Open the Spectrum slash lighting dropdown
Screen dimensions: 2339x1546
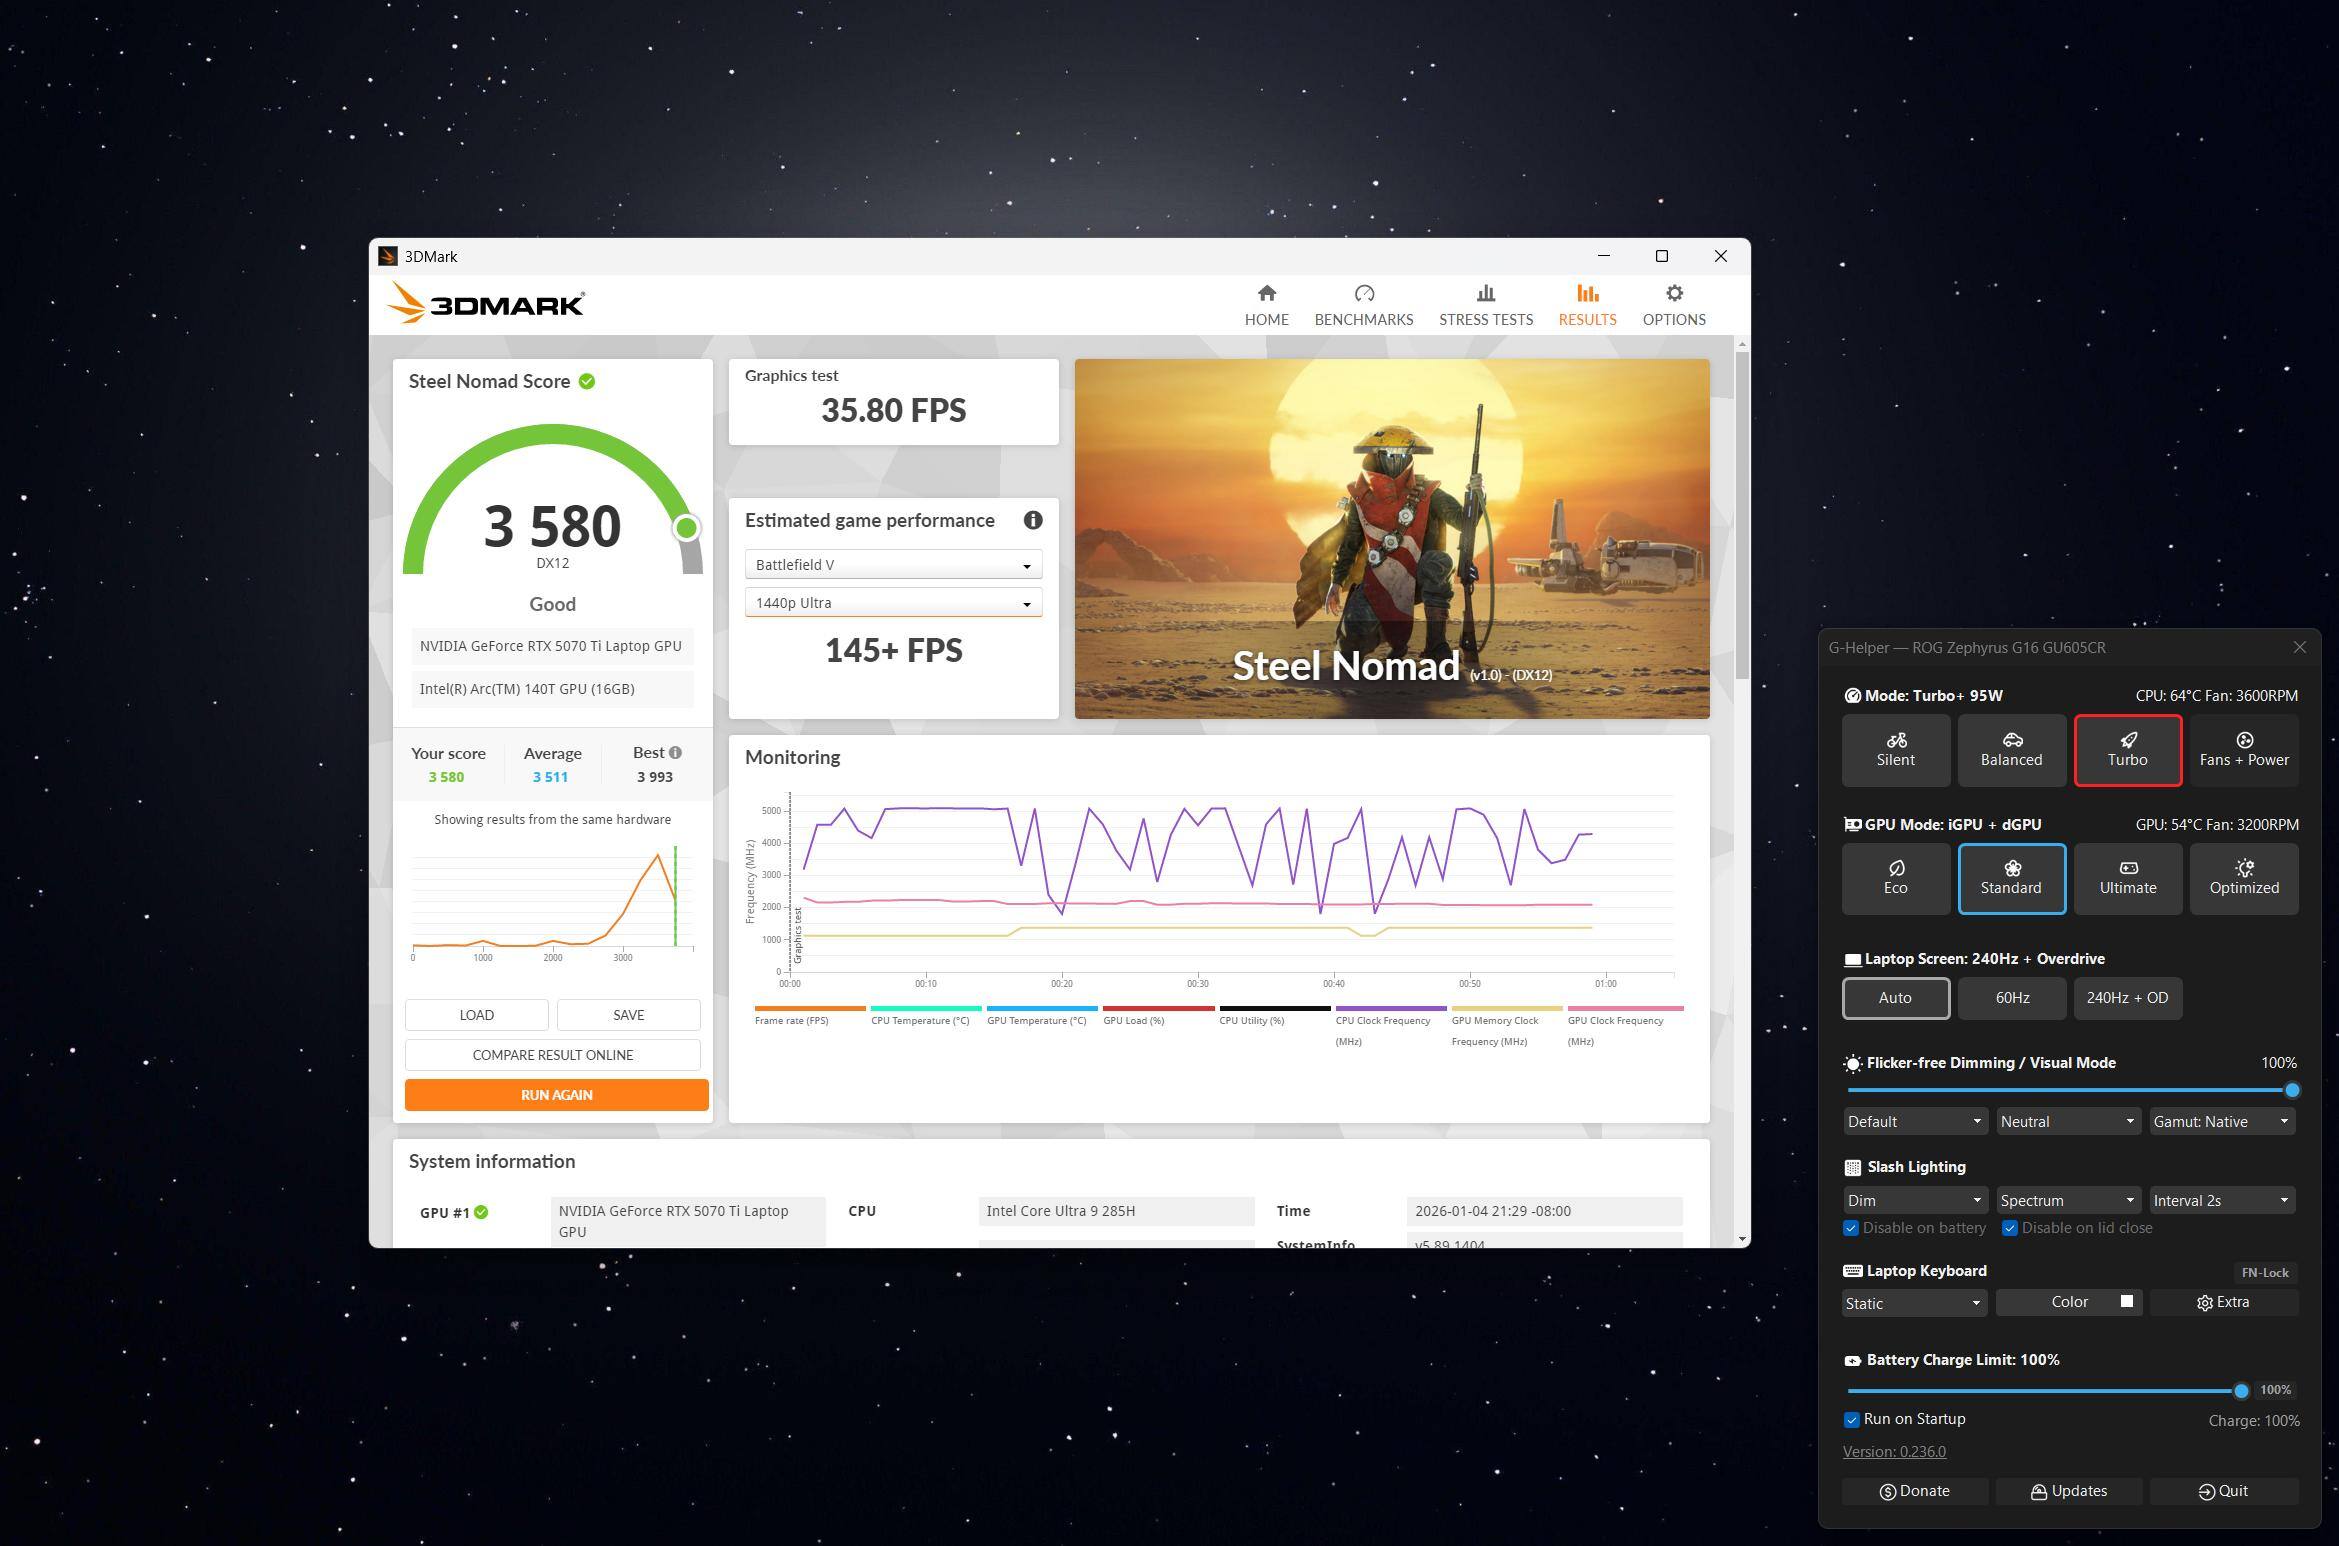pyautogui.click(x=2067, y=1200)
